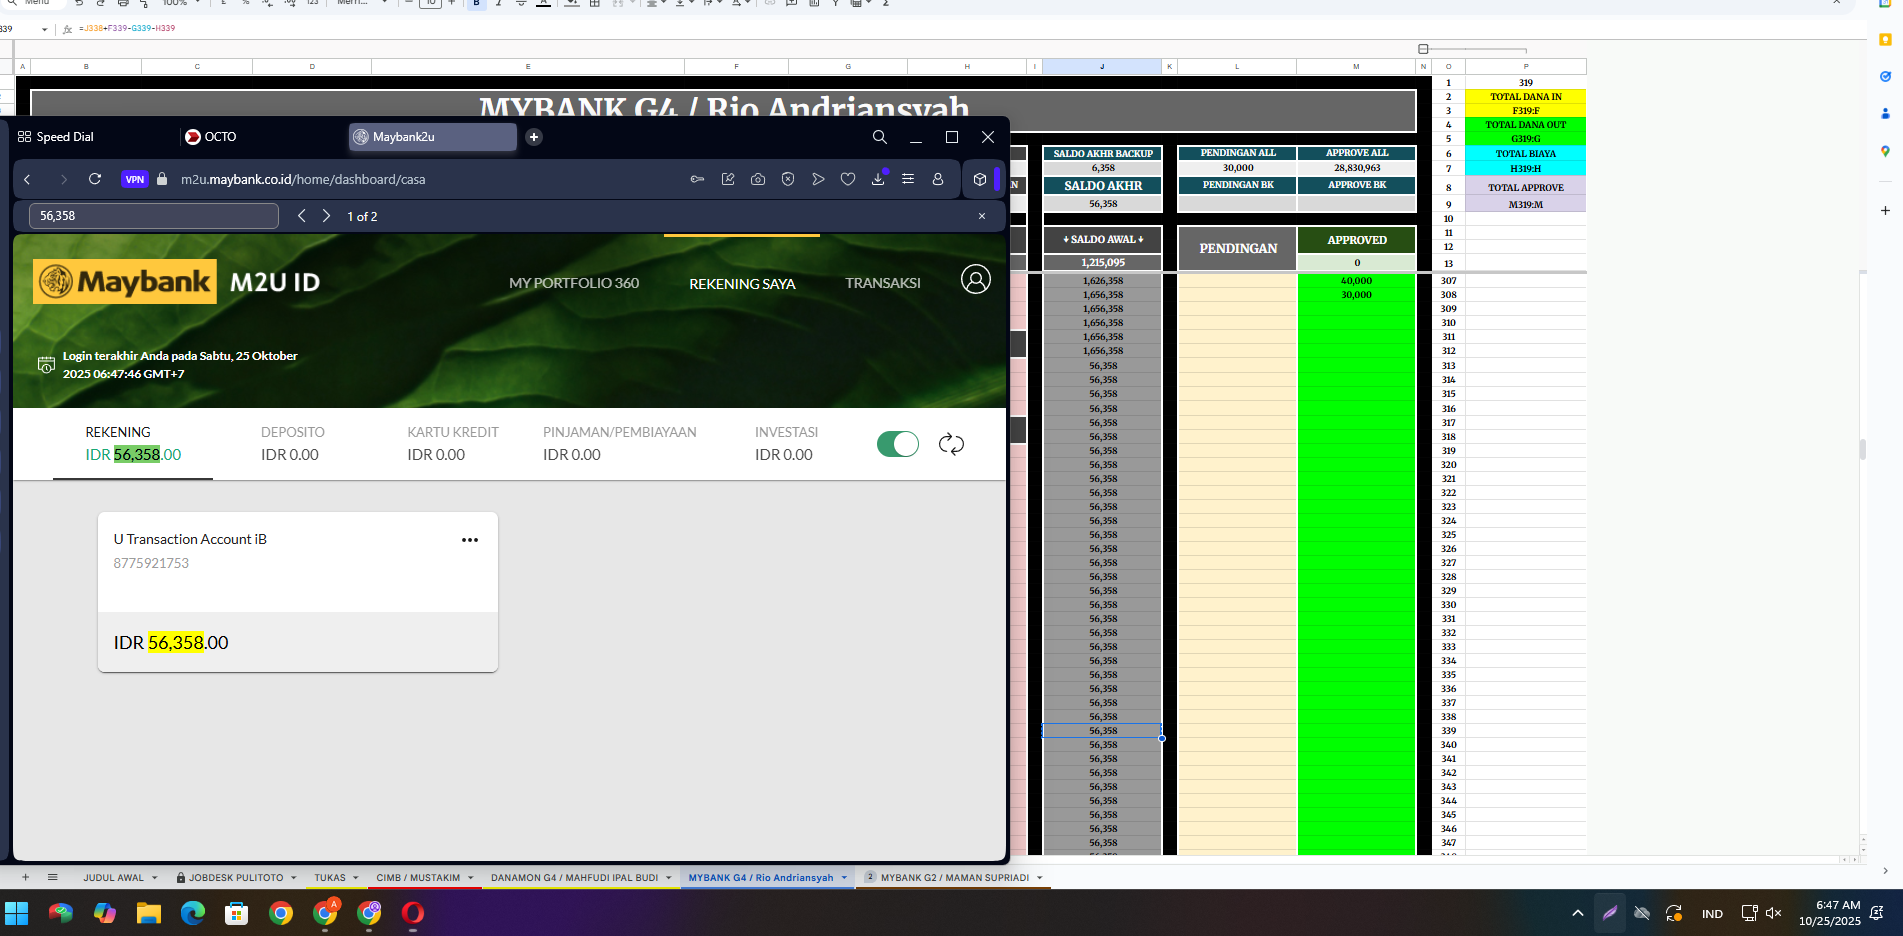Open Google Keep in the Sheets side panel
The image size is (1903, 936).
pyautogui.click(x=1885, y=40)
